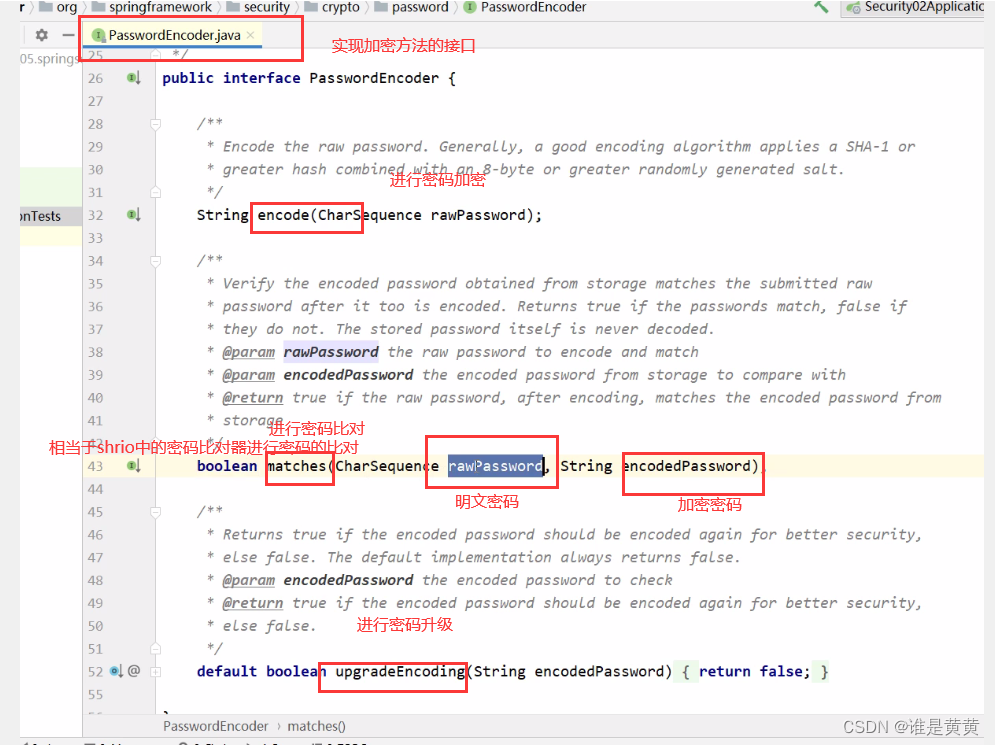Open the Security02Application run configuration dropdown

point(915,7)
